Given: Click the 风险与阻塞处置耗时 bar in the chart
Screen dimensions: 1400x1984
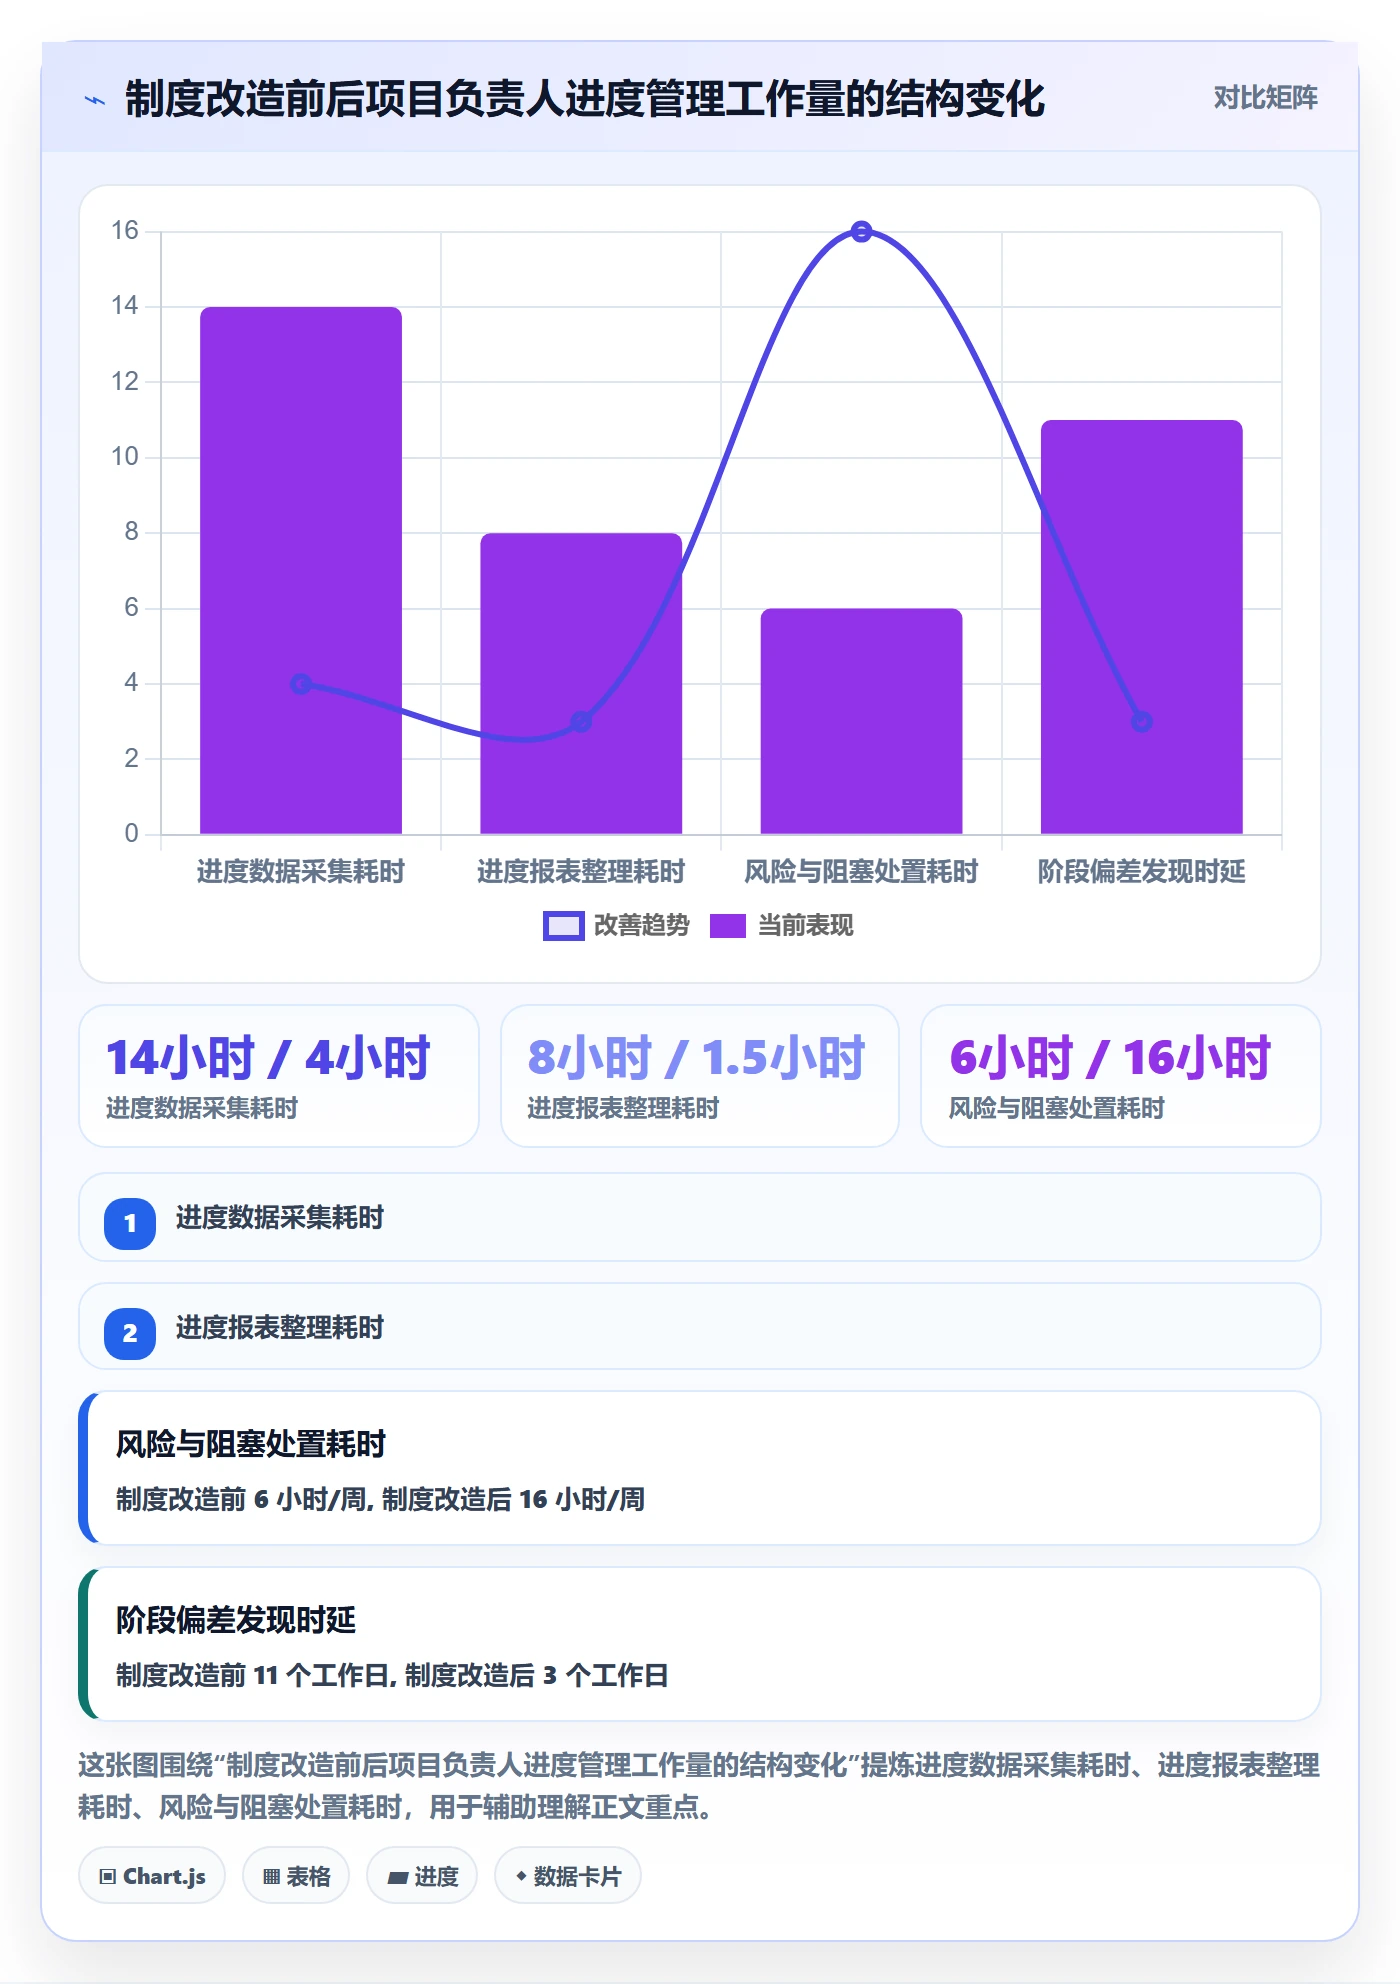Looking at the screenshot, I should point(861,721).
